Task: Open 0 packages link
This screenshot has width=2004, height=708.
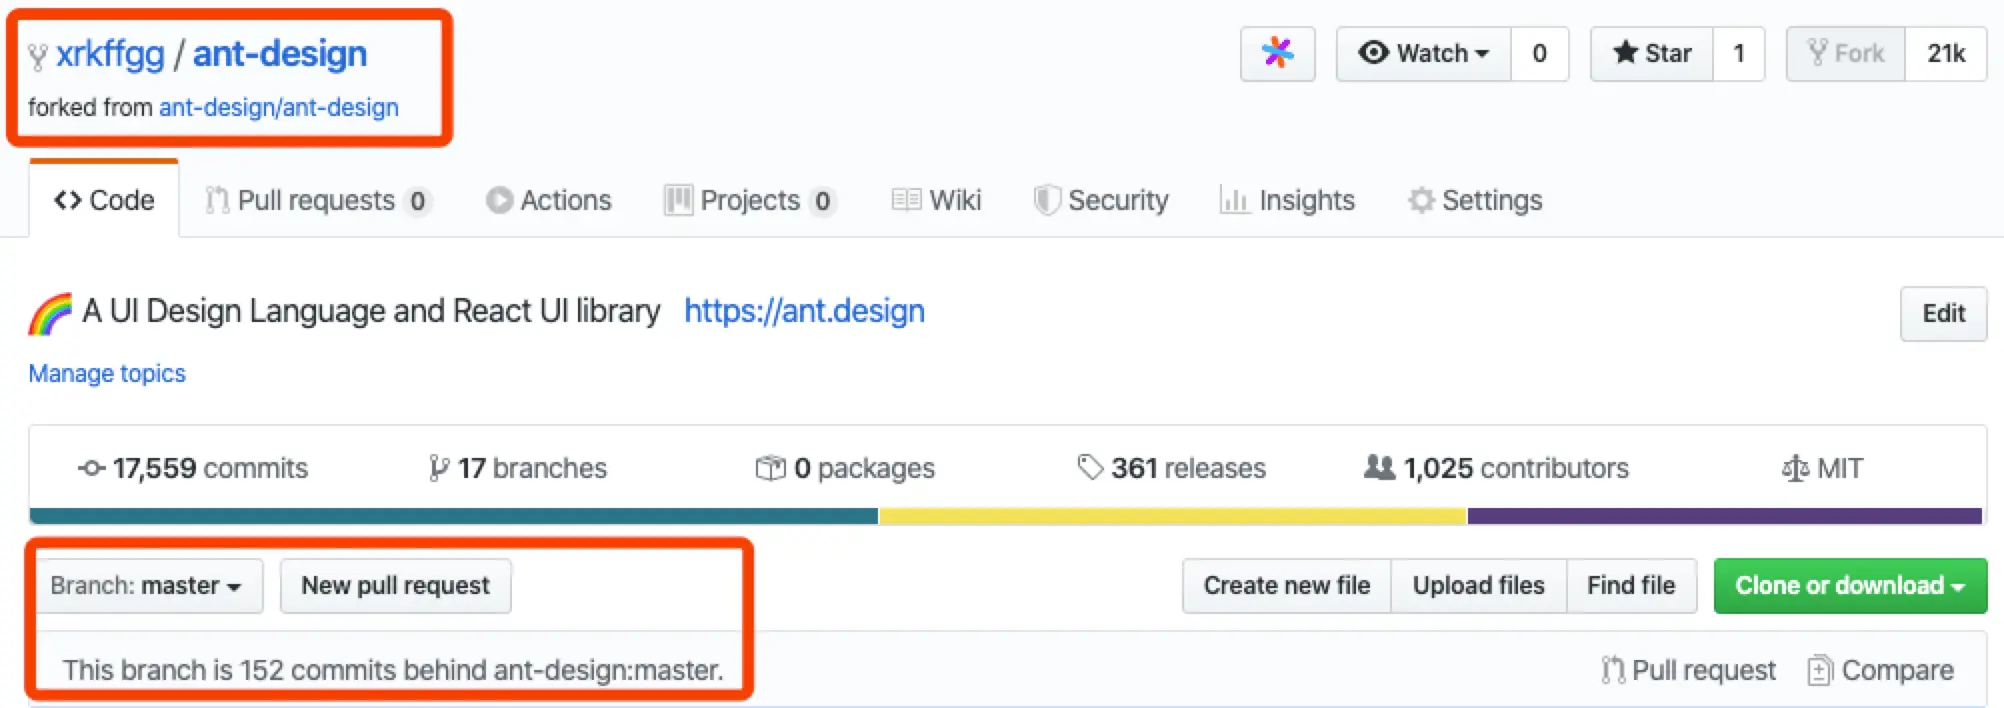Action: coord(845,468)
